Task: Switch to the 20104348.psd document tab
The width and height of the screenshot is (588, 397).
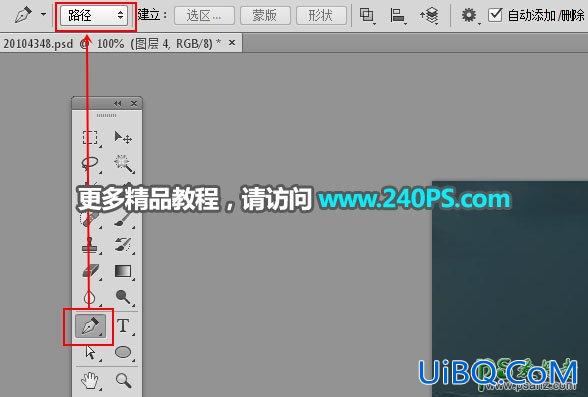Action: (112, 43)
